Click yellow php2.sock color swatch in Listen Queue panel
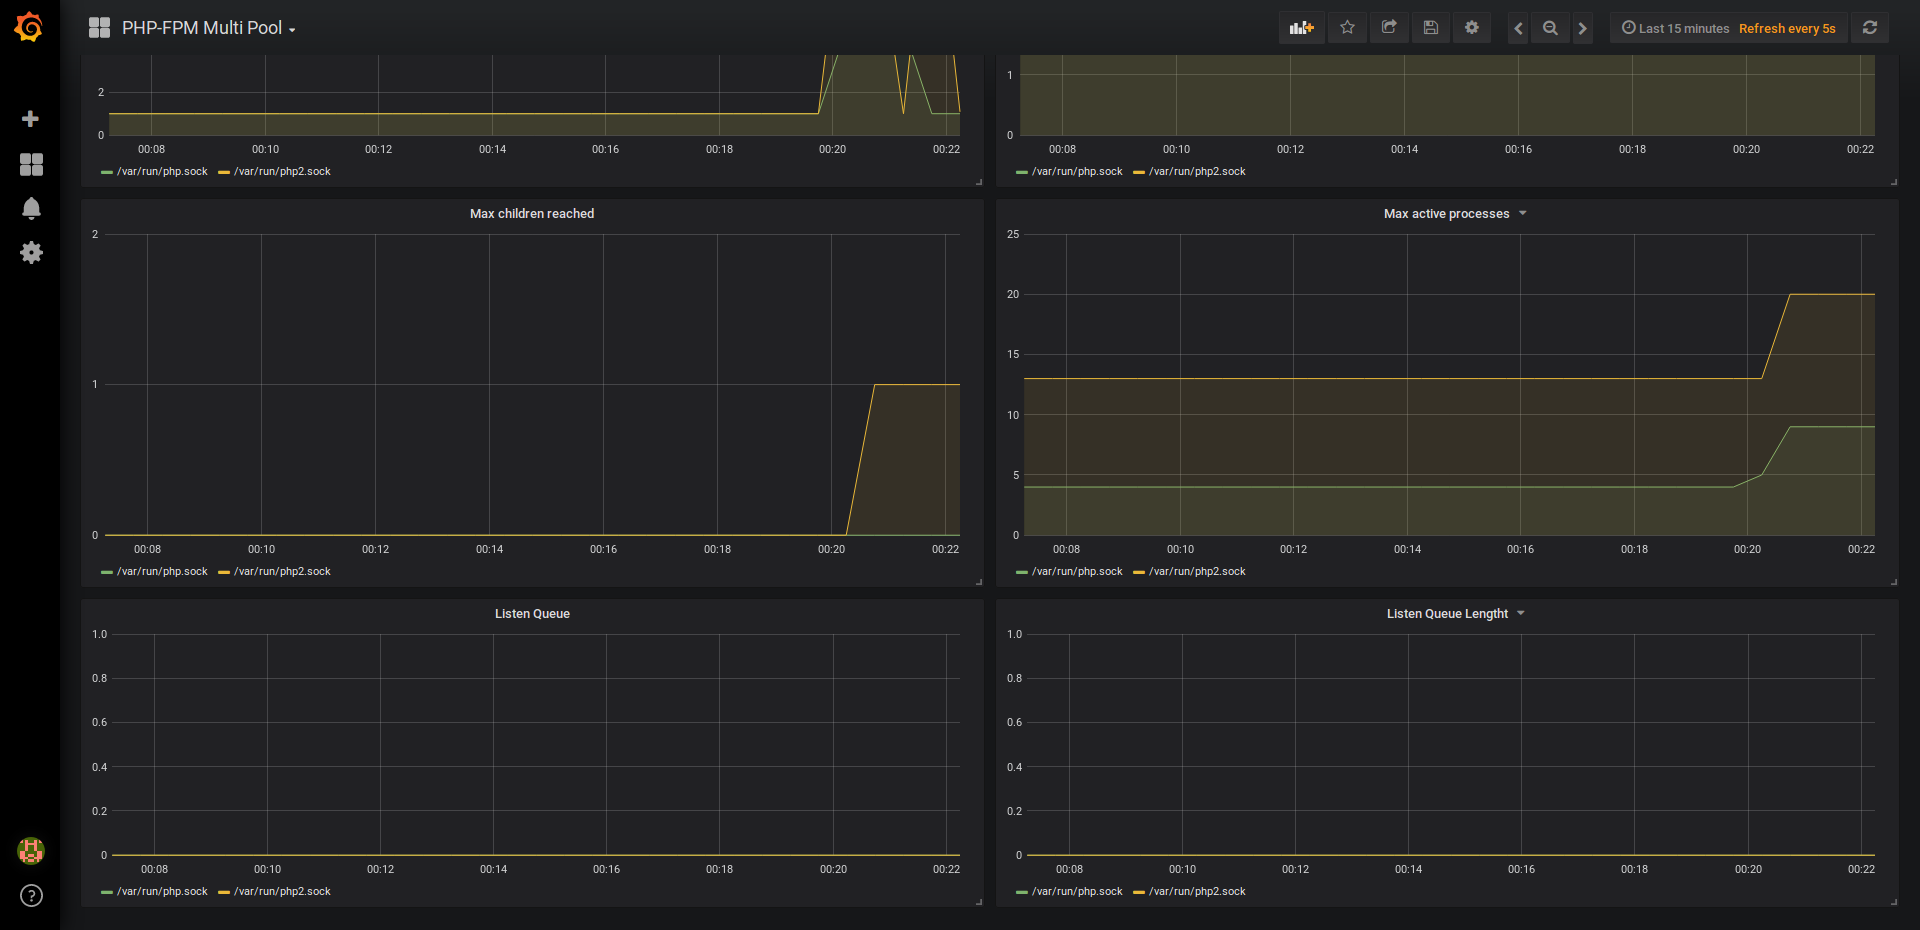 click(224, 893)
